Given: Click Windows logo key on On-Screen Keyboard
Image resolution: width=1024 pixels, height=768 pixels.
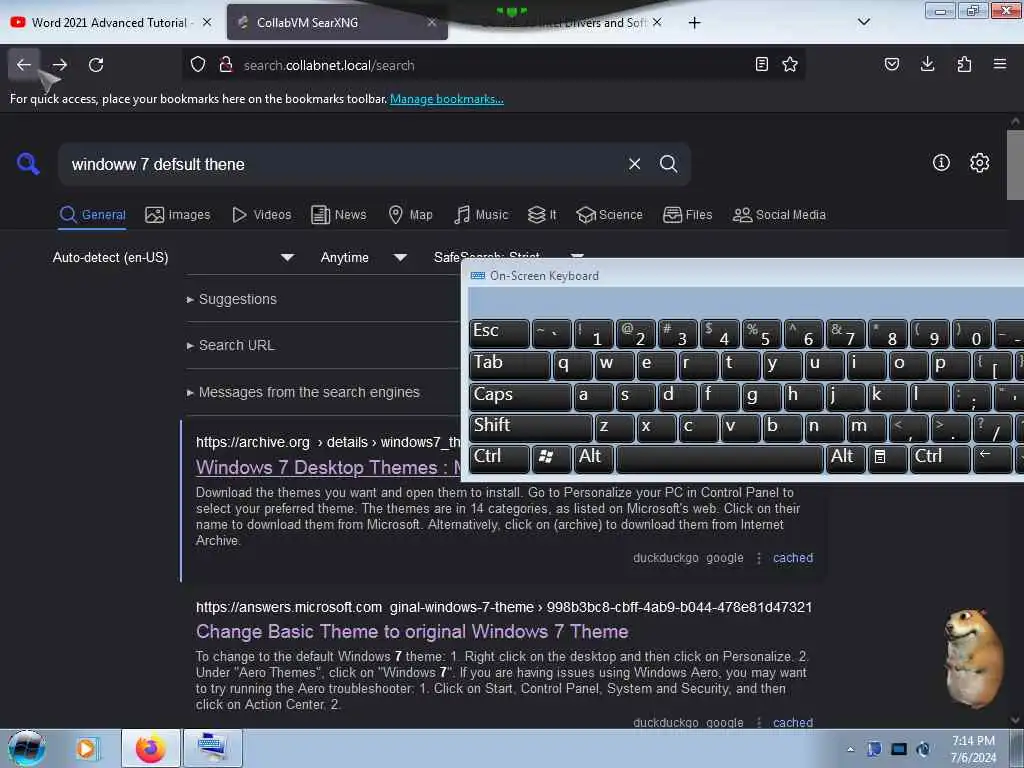Looking at the screenshot, I should pos(552,458).
